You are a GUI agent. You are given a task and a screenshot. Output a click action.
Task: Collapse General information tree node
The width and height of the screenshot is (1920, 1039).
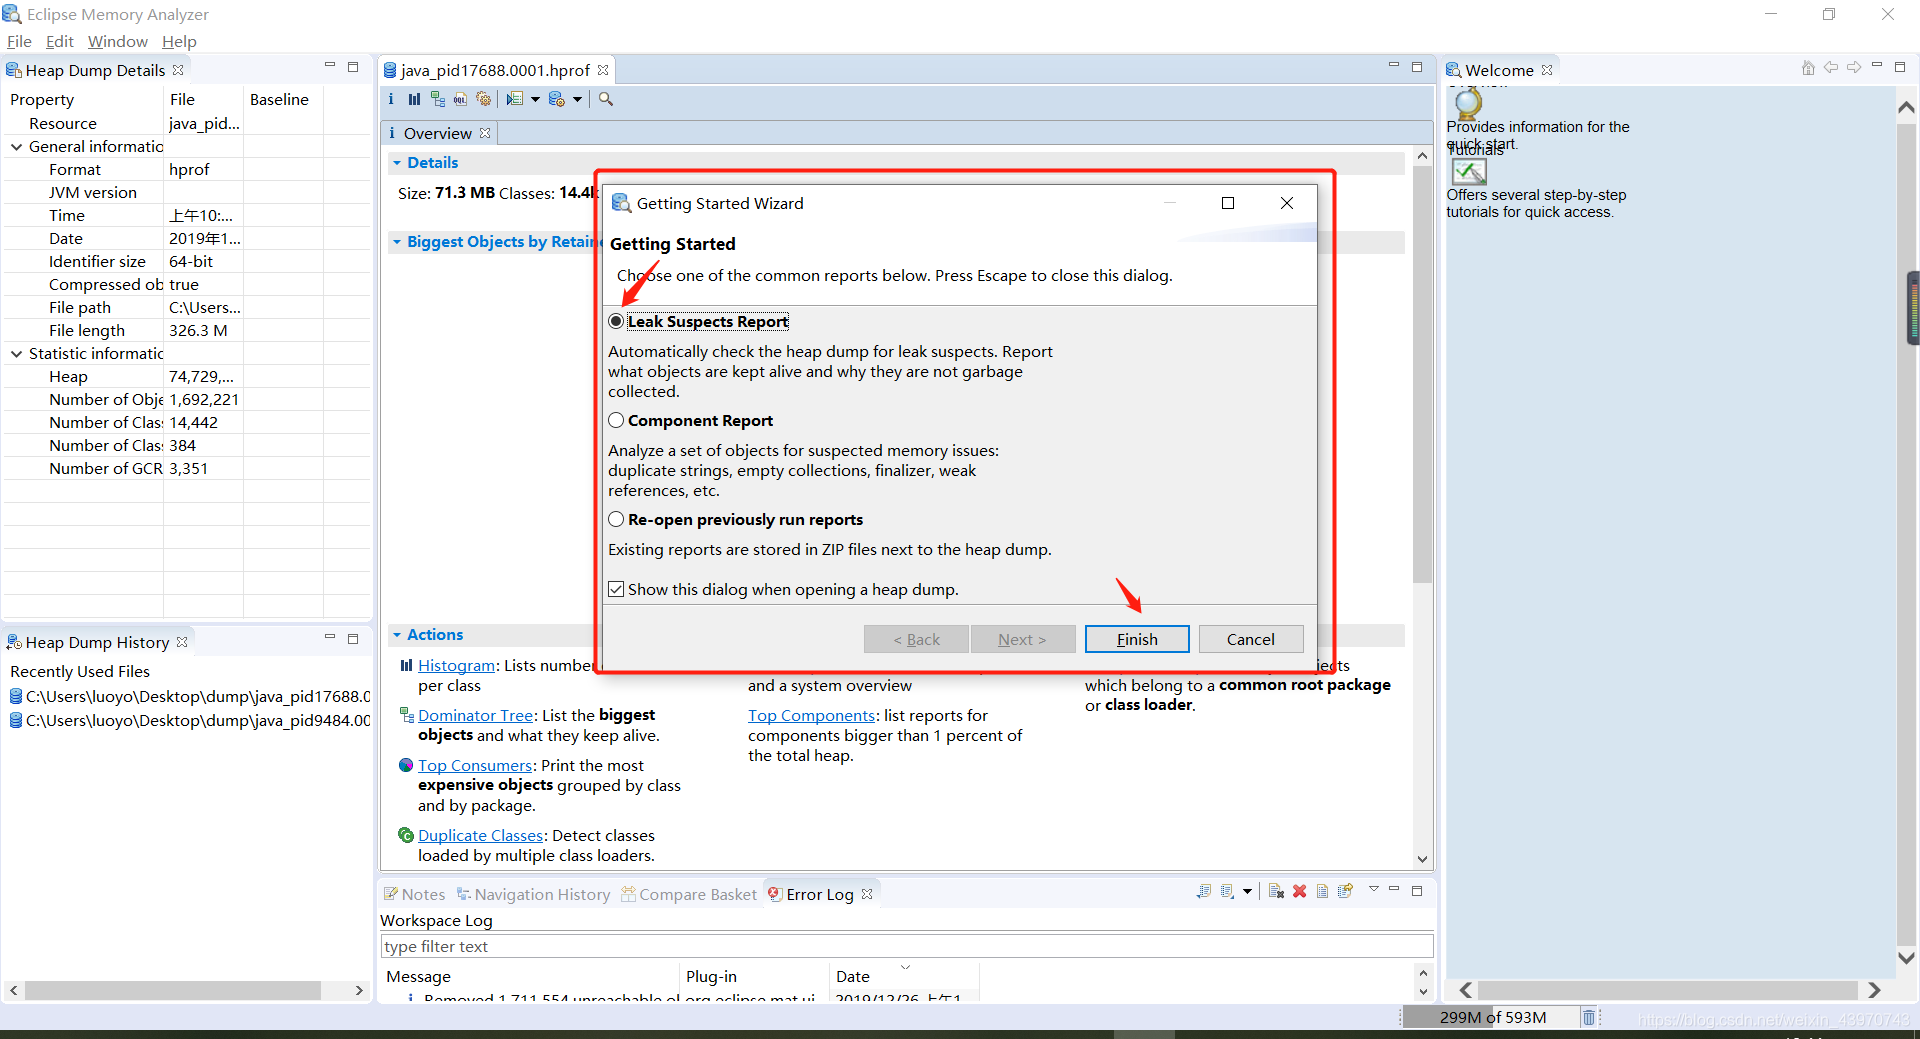16,146
